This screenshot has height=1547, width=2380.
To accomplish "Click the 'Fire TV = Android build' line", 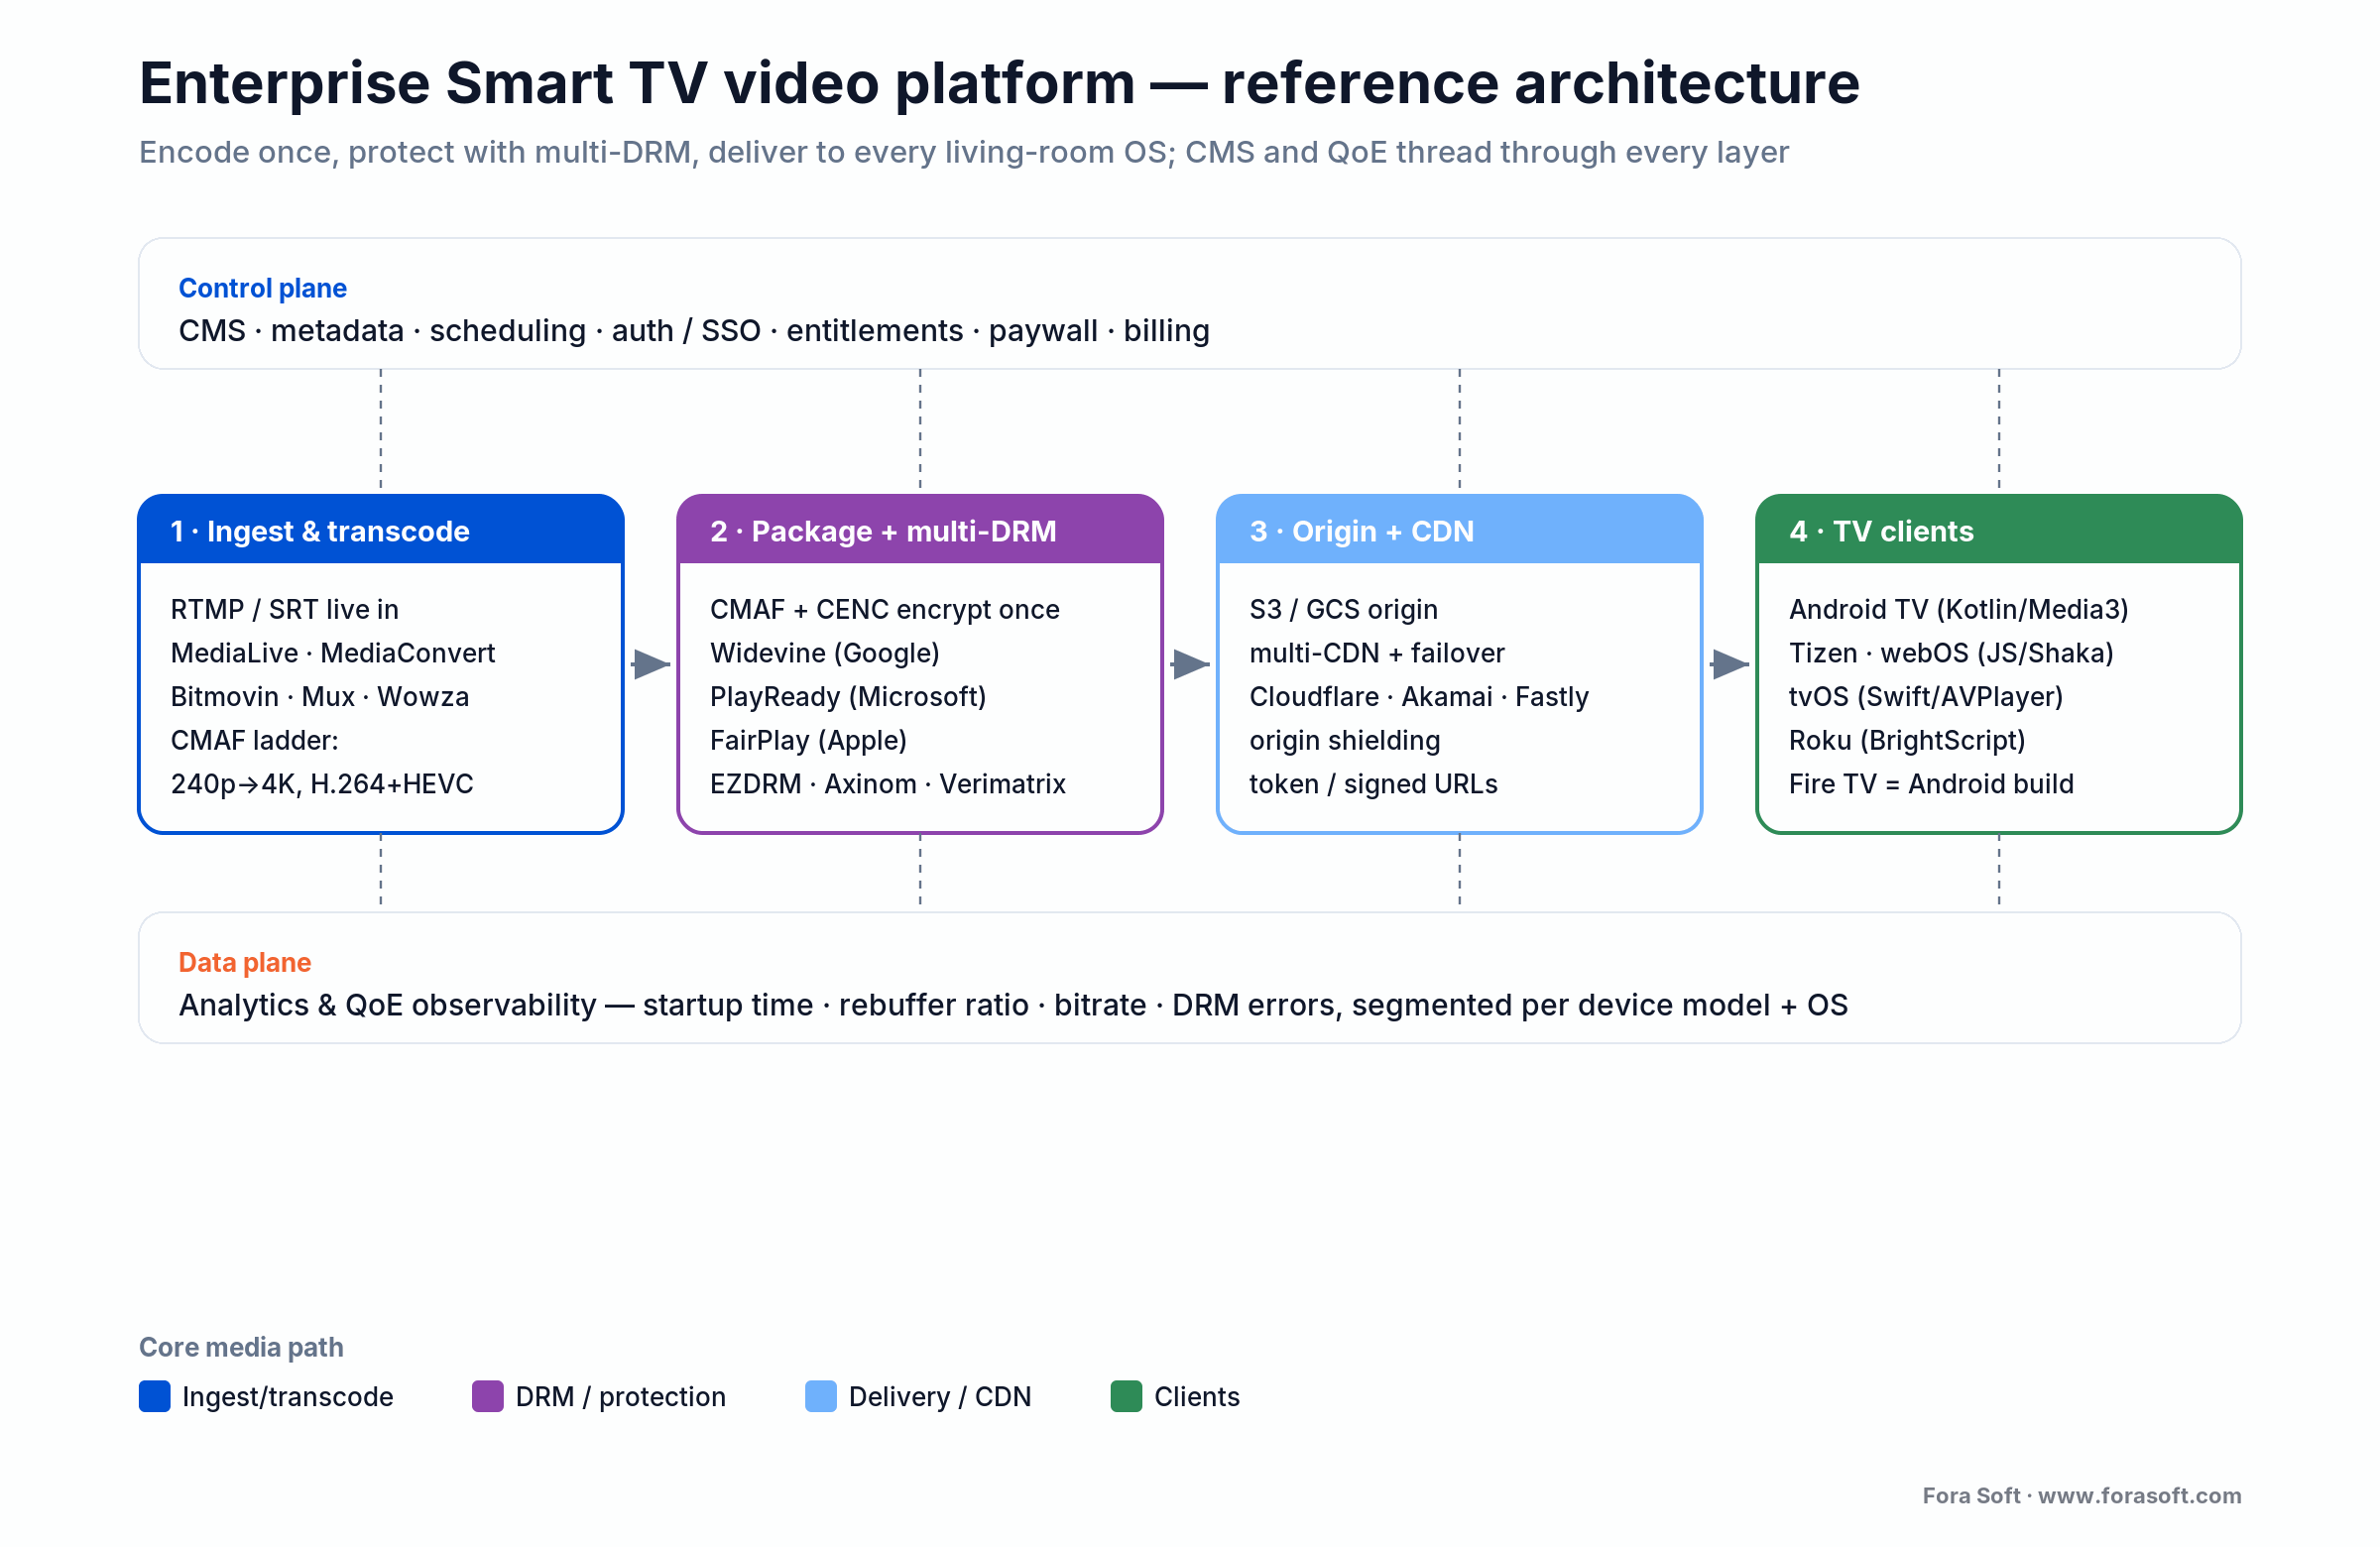I will pos(1931,784).
